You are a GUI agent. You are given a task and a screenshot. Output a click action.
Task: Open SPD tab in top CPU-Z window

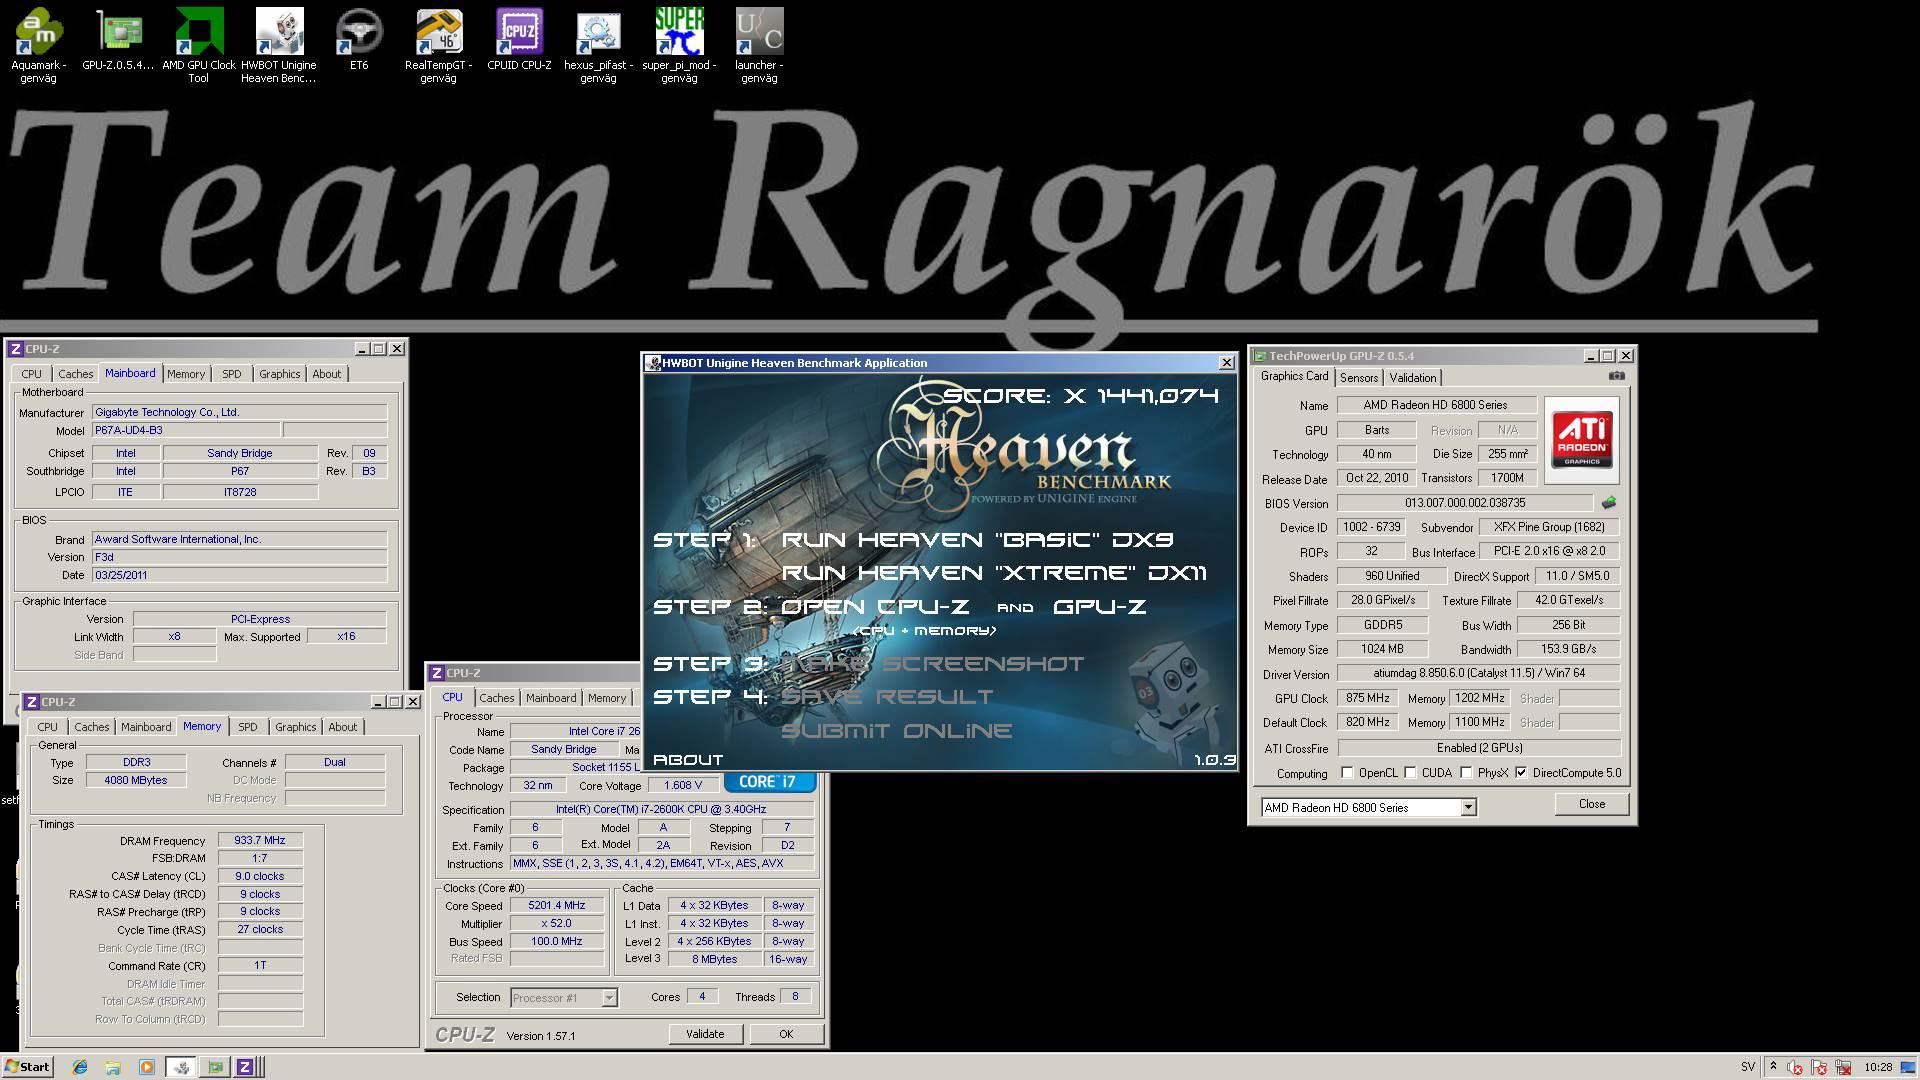pos(232,374)
